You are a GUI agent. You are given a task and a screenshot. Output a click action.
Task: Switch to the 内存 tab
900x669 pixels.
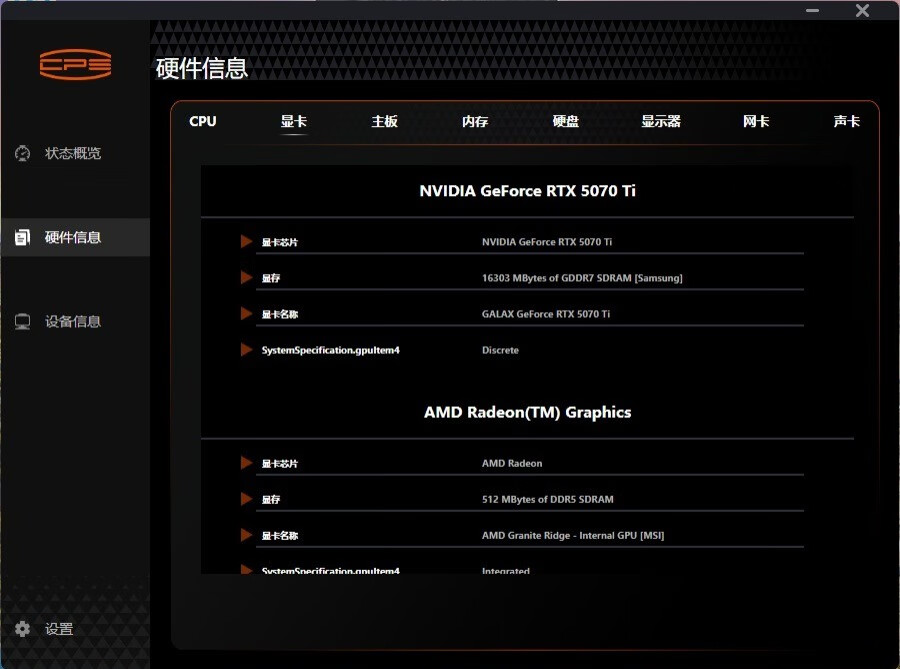475,121
